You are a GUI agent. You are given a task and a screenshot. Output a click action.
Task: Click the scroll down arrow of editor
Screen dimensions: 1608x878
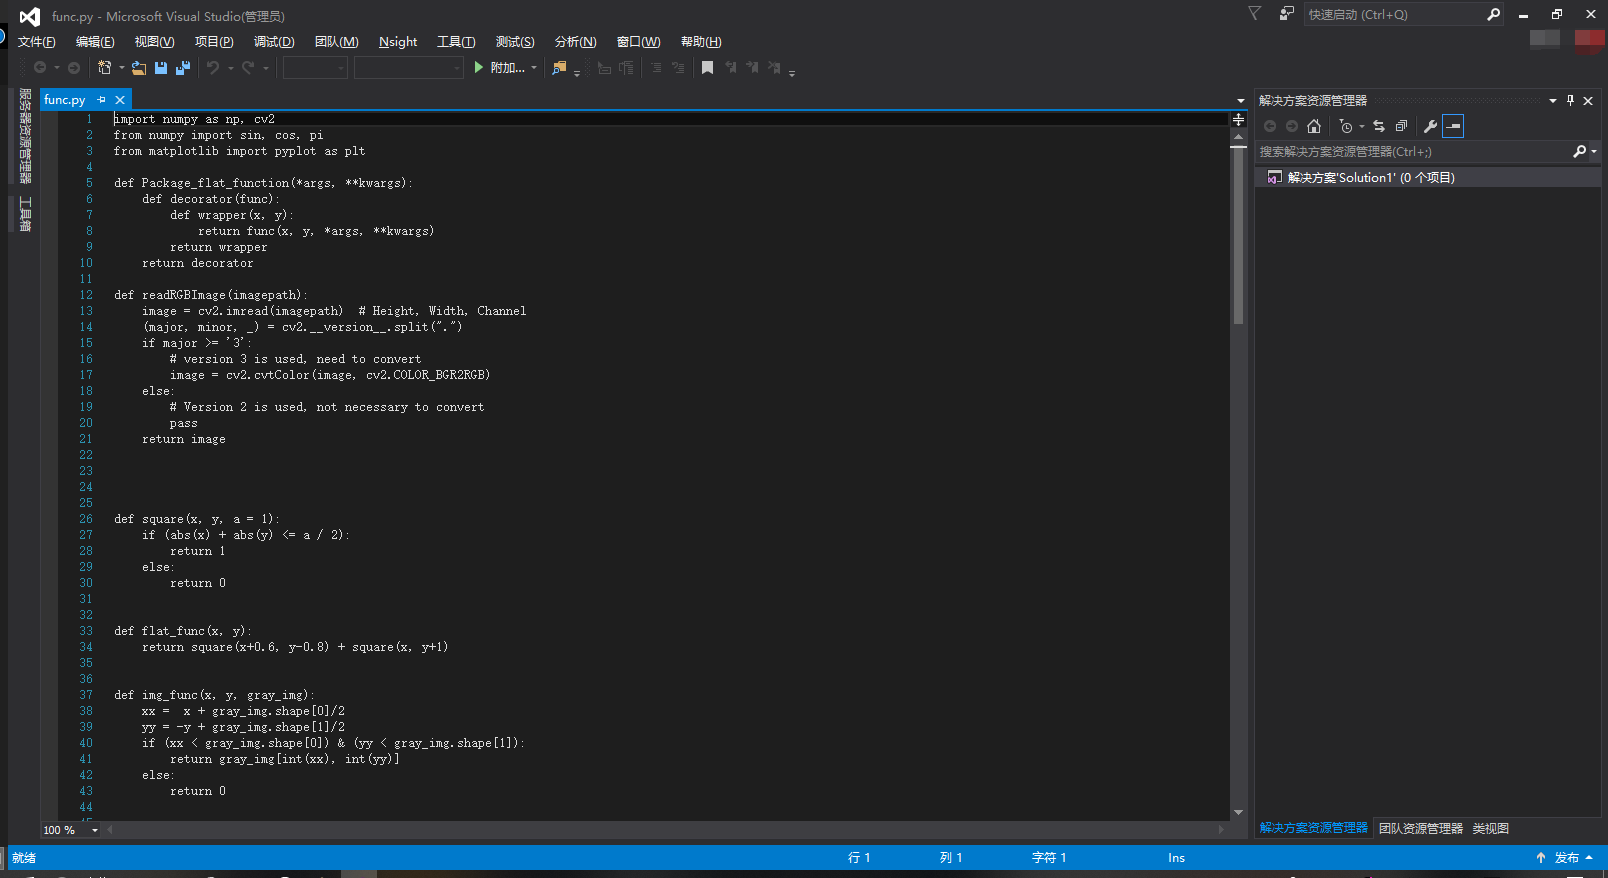point(1238,812)
